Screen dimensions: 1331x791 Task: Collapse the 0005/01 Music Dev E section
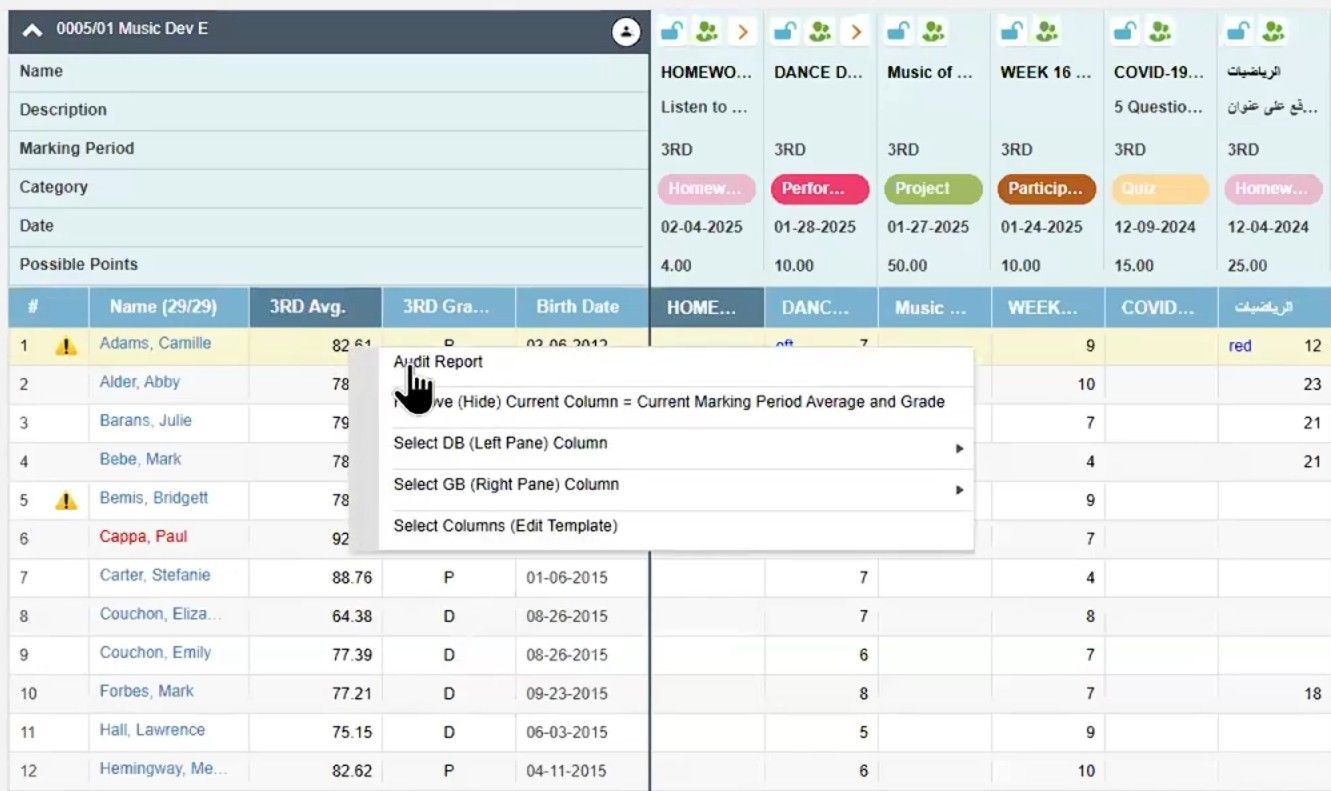point(32,30)
